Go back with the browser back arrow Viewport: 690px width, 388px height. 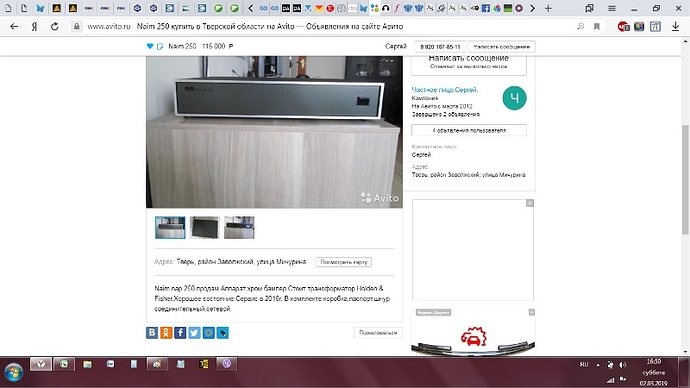(x=14, y=26)
